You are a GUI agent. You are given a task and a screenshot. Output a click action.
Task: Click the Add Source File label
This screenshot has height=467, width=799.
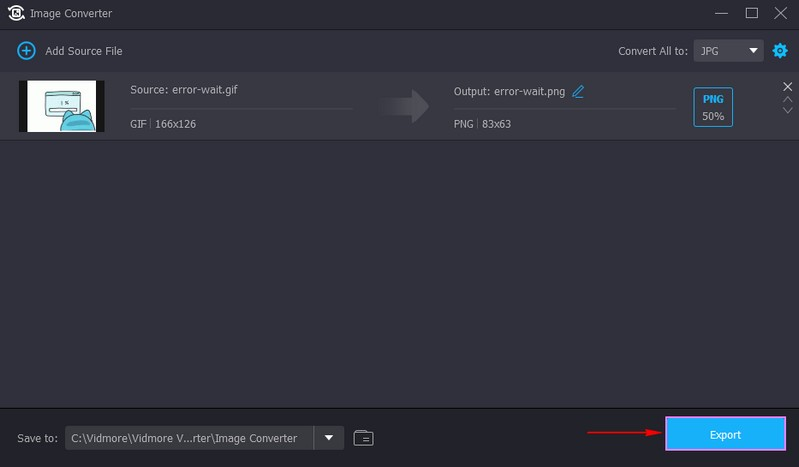pyautogui.click(x=82, y=50)
